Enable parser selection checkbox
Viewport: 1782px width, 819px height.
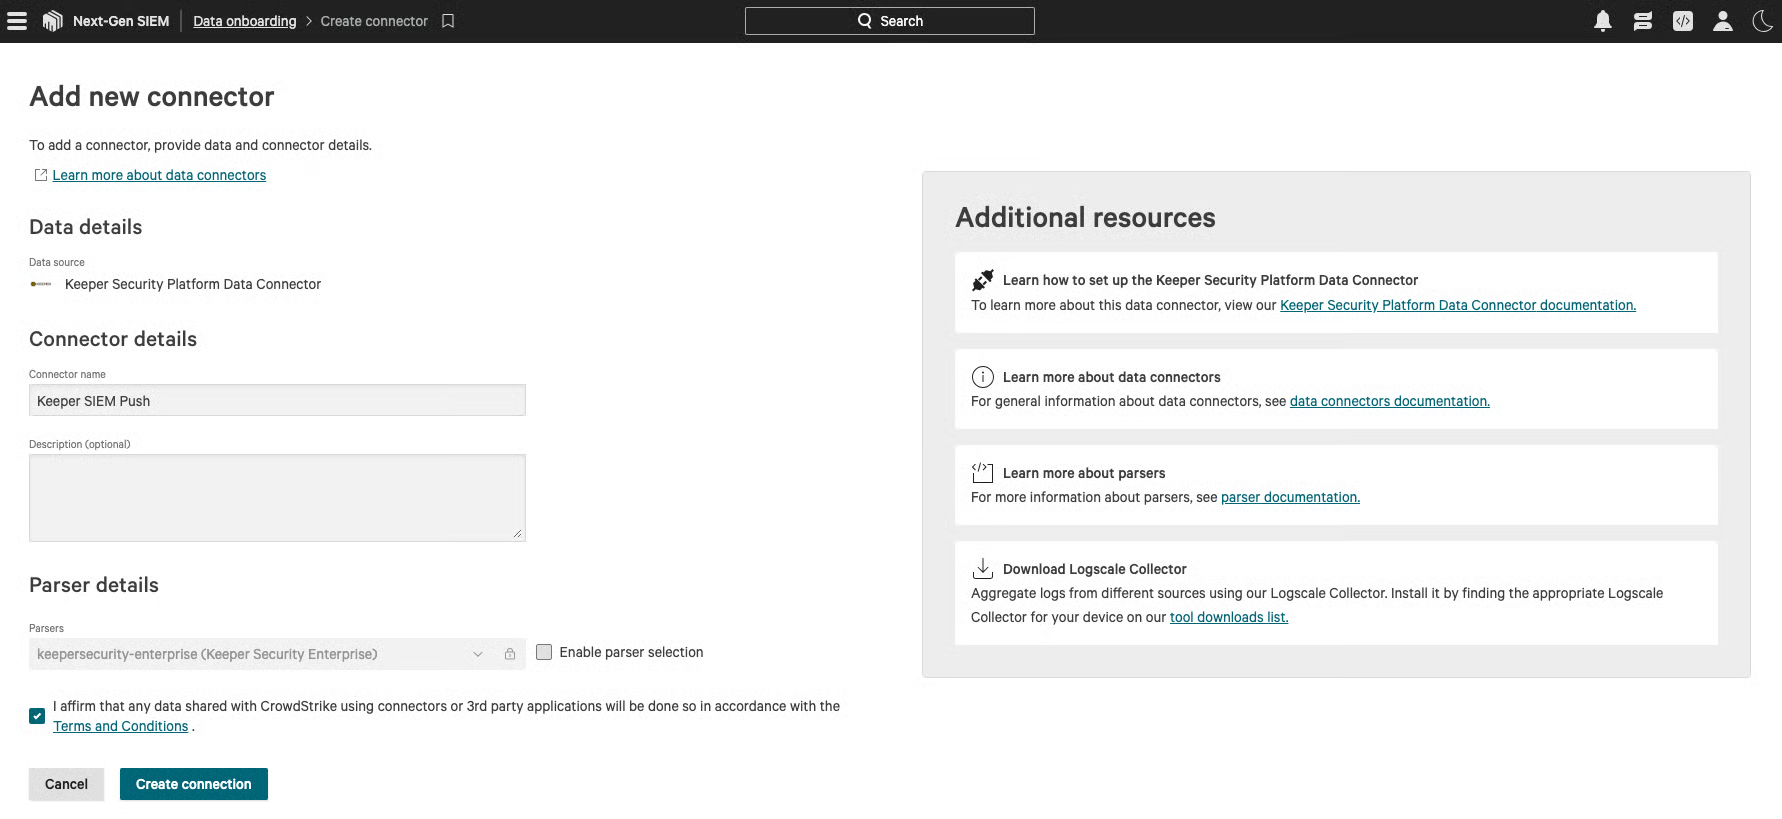coord(544,652)
